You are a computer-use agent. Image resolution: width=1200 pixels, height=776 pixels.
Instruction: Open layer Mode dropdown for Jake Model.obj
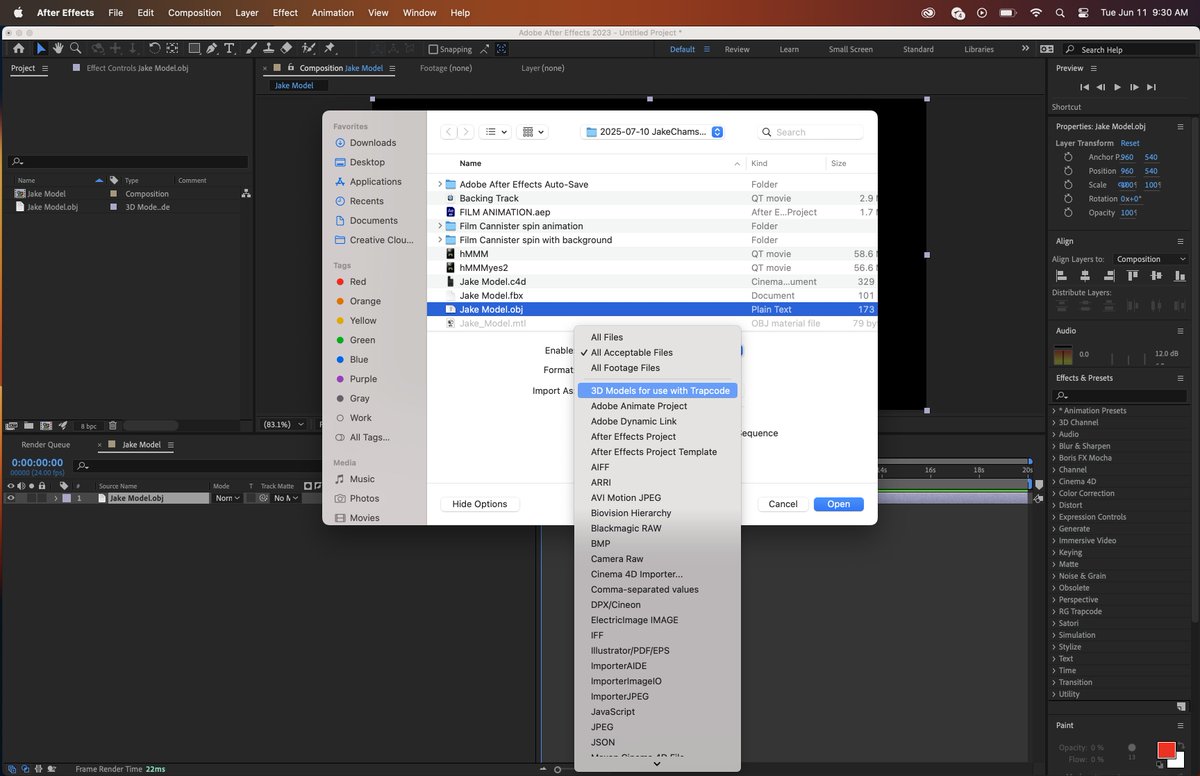click(x=227, y=498)
